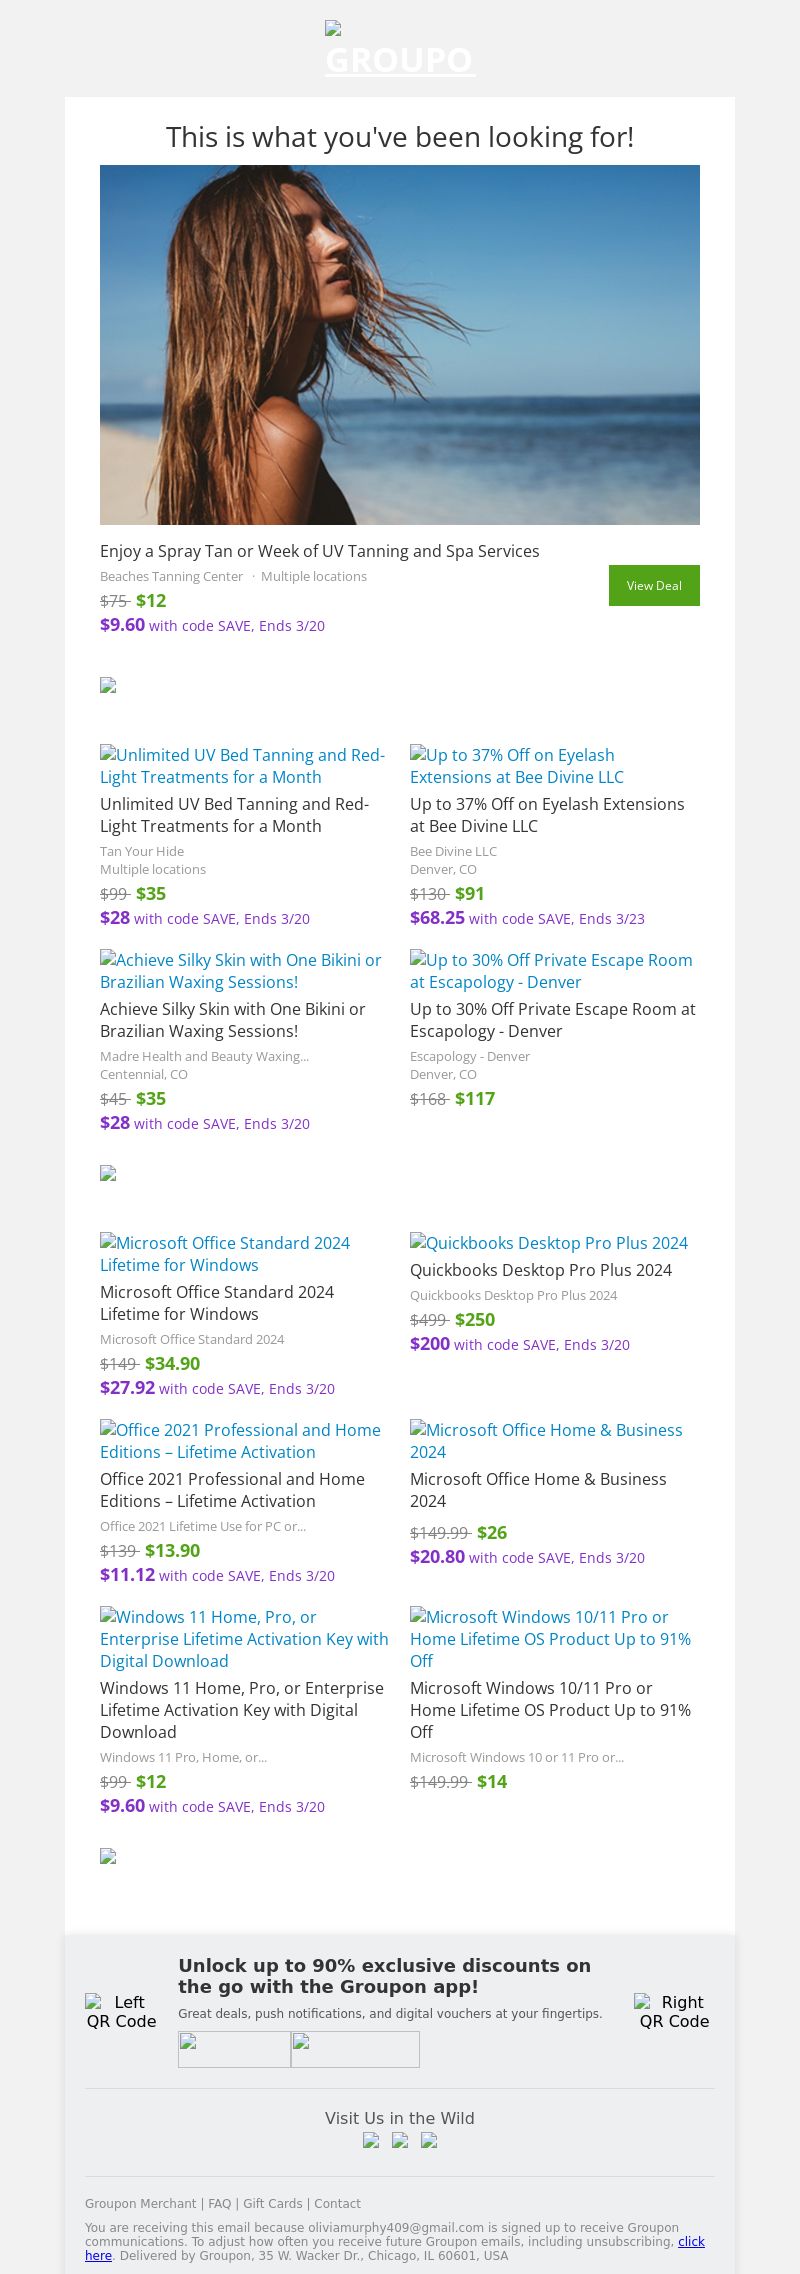The width and height of the screenshot is (800, 2274).
Task: Open the Groupon Merchant footer link
Action: [x=140, y=2203]
